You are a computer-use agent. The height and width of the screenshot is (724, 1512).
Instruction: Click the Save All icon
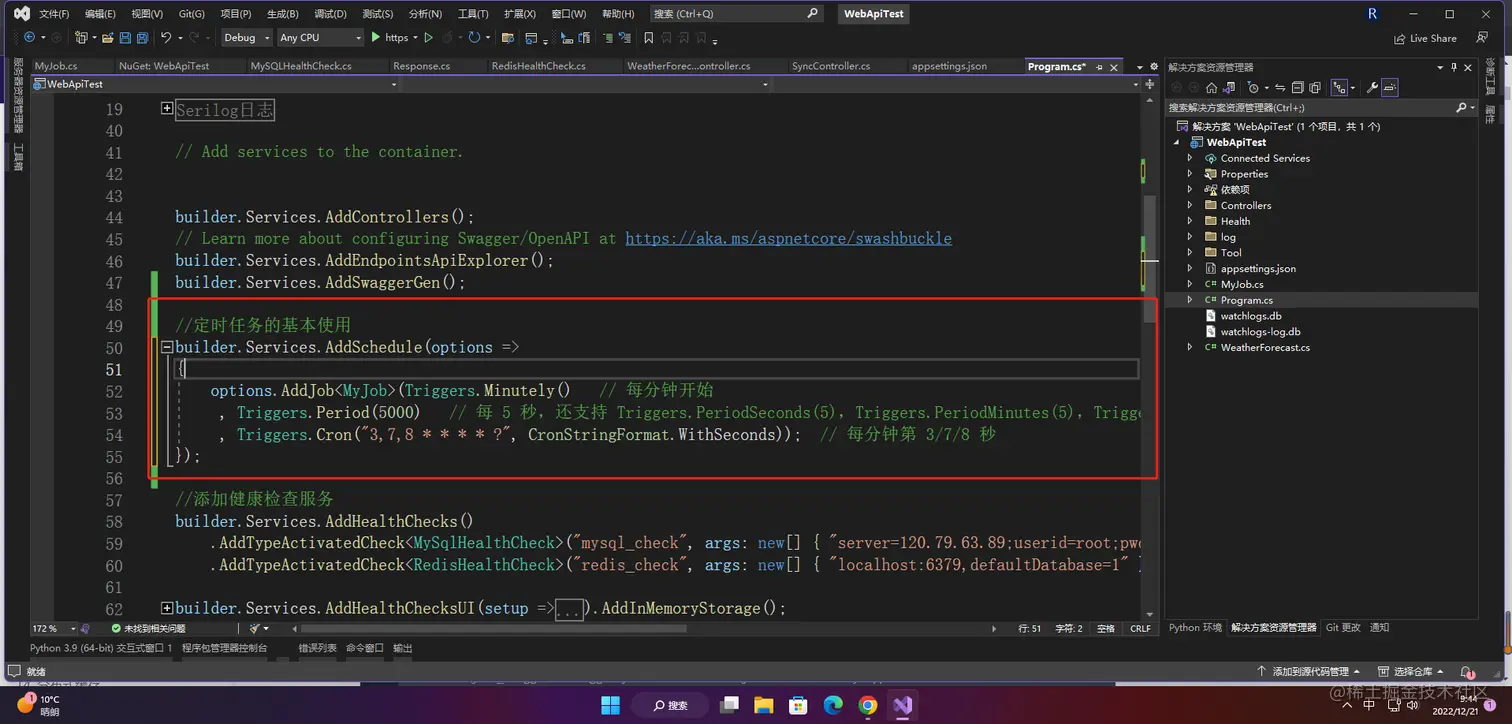click(x=142, y=37)
